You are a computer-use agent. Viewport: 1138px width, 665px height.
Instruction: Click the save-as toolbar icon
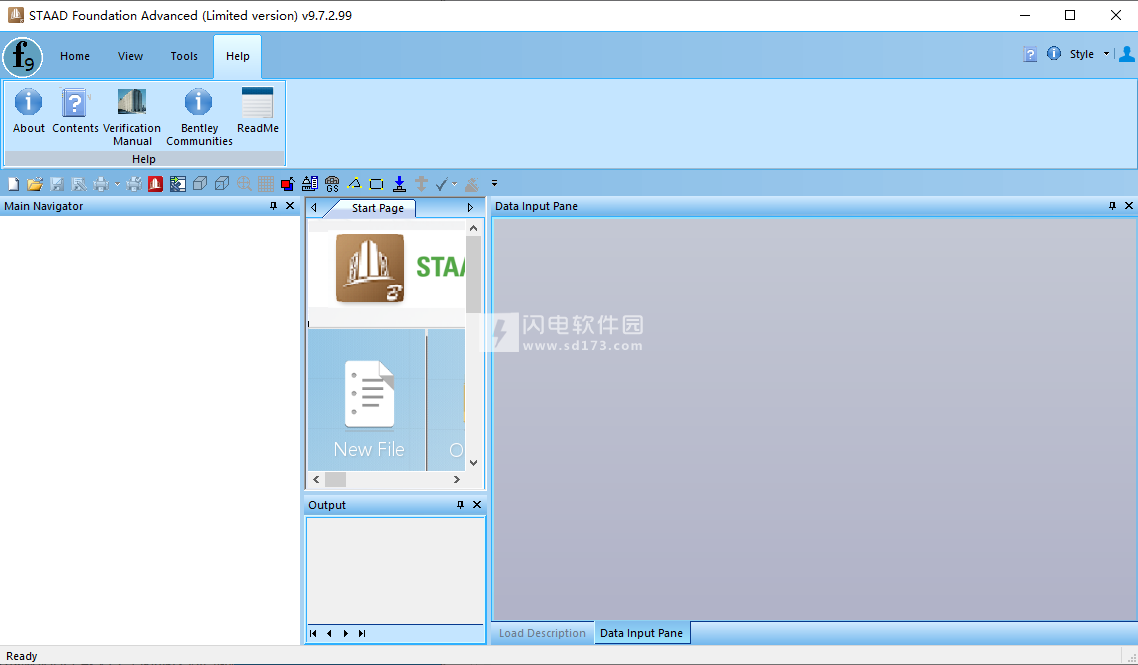point(79,184)
